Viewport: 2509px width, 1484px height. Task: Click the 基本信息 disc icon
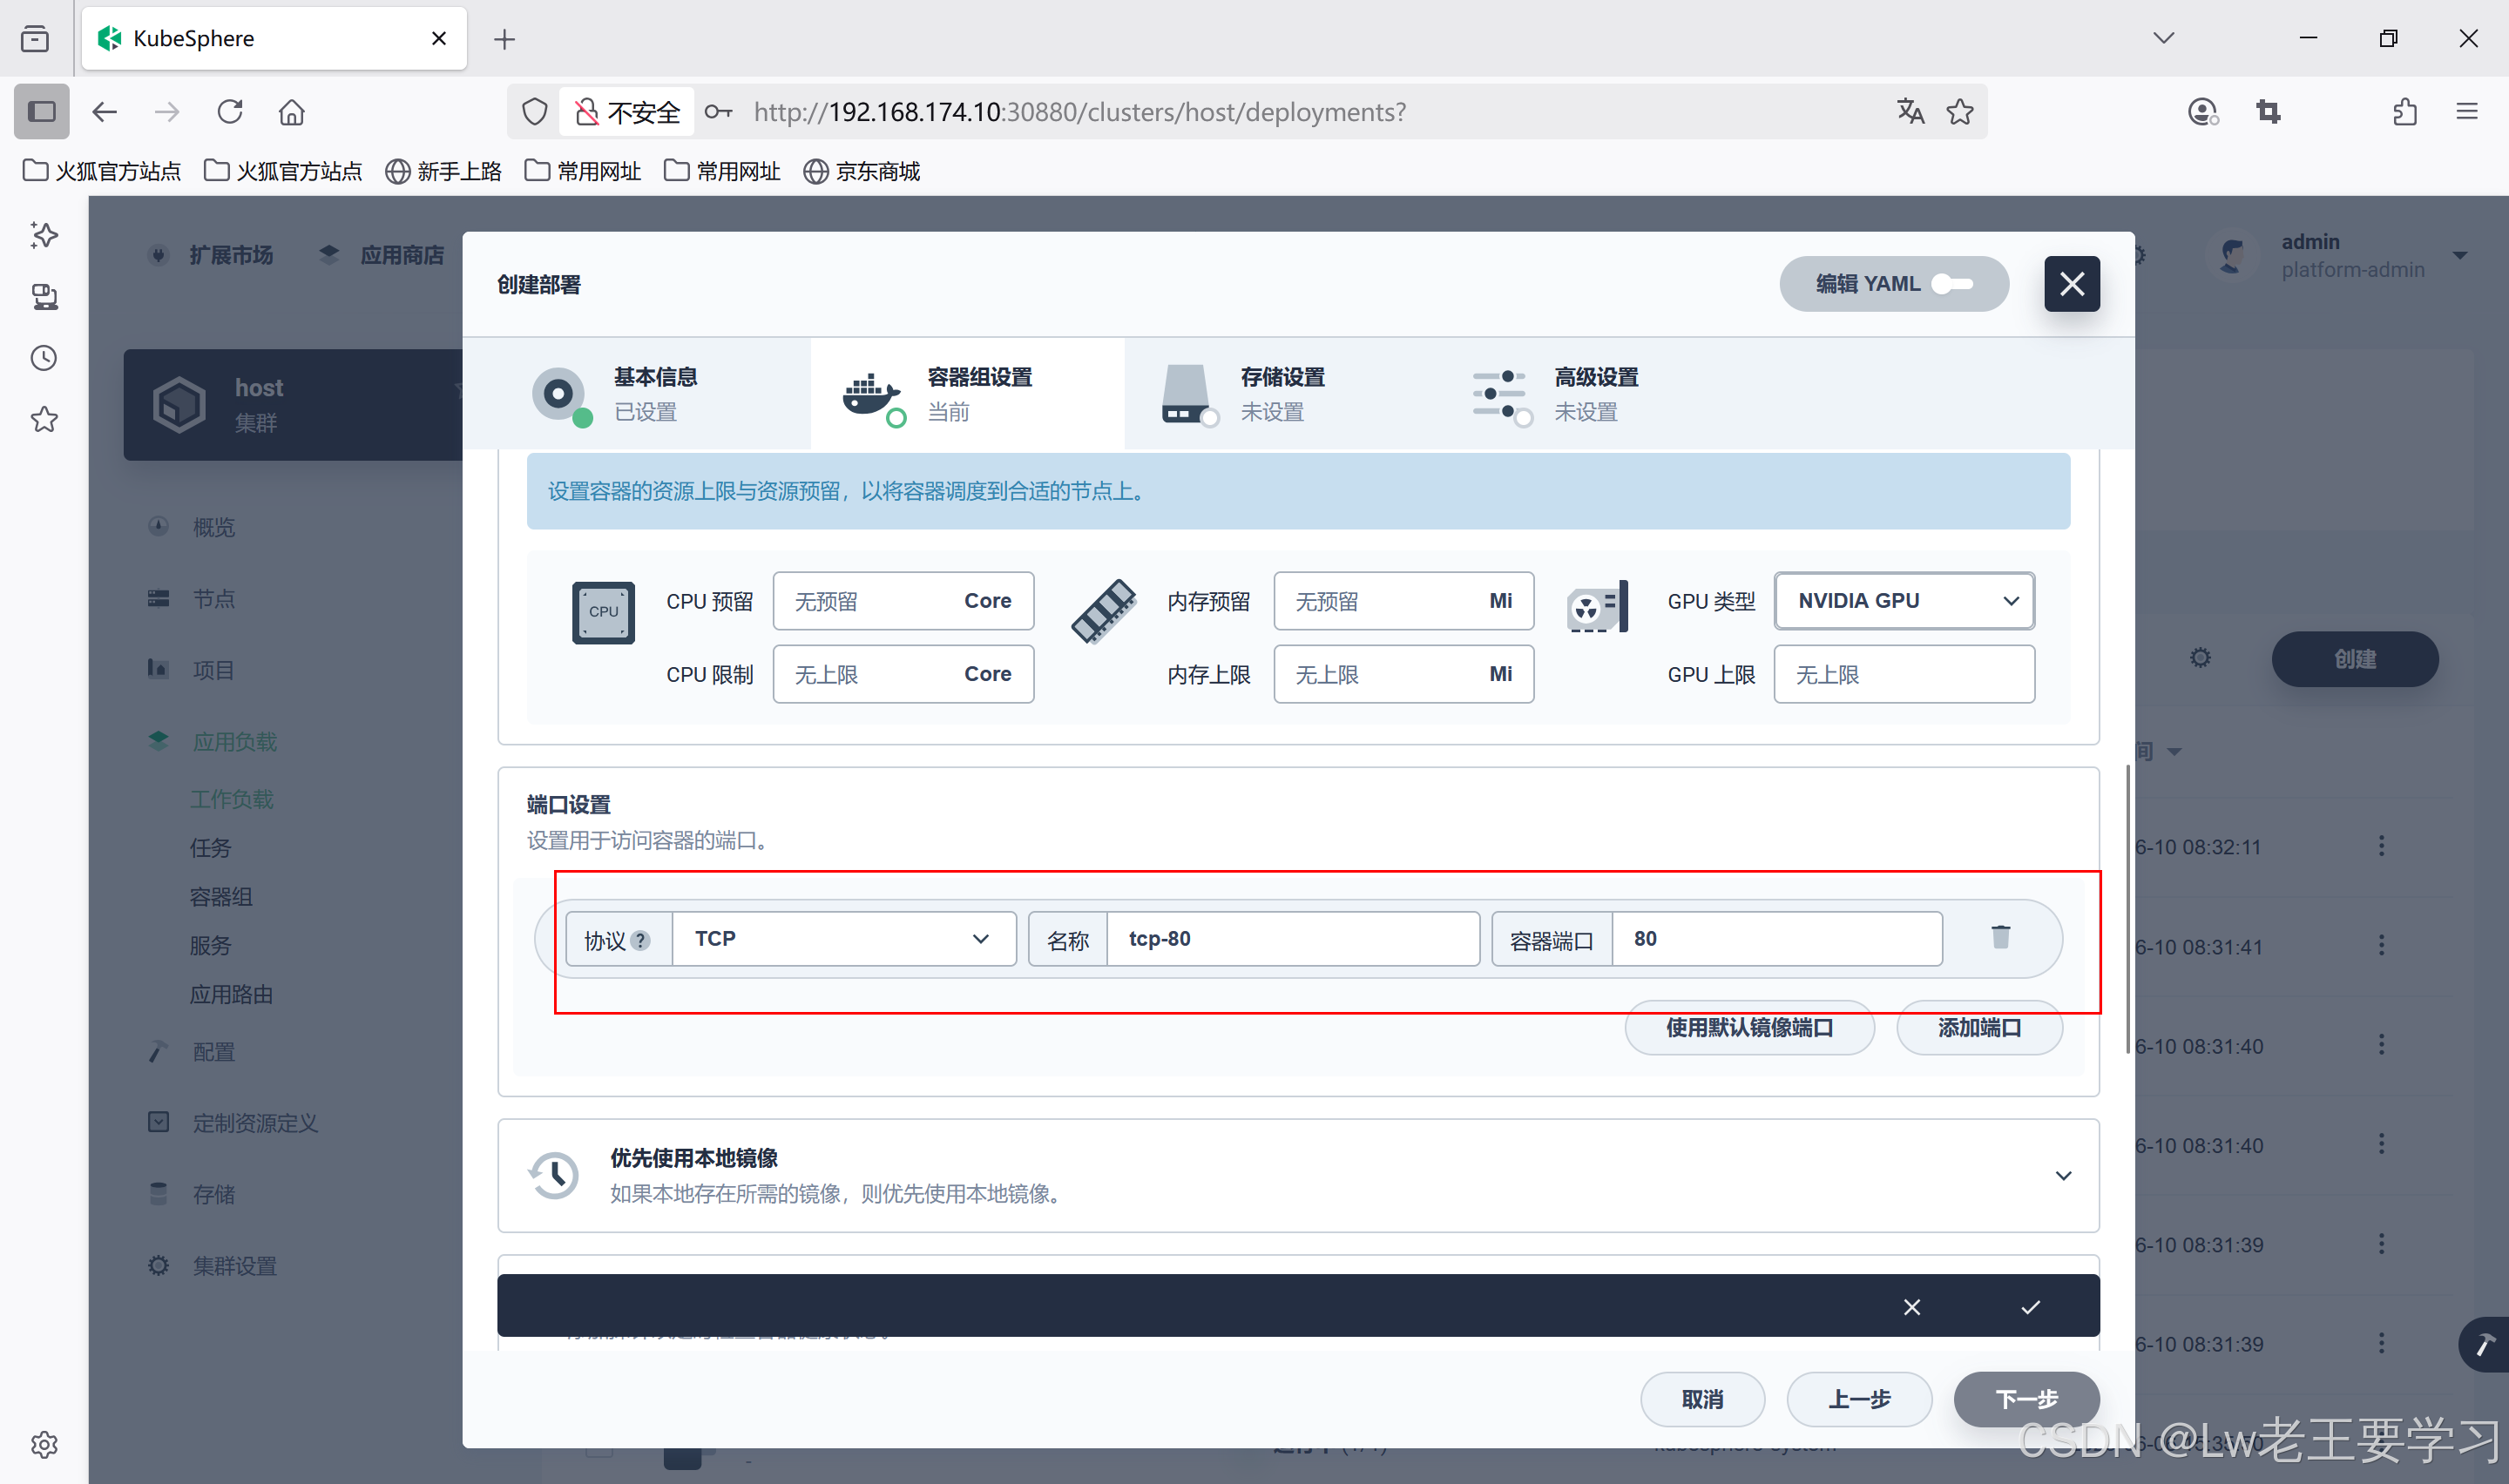point(559,395)
